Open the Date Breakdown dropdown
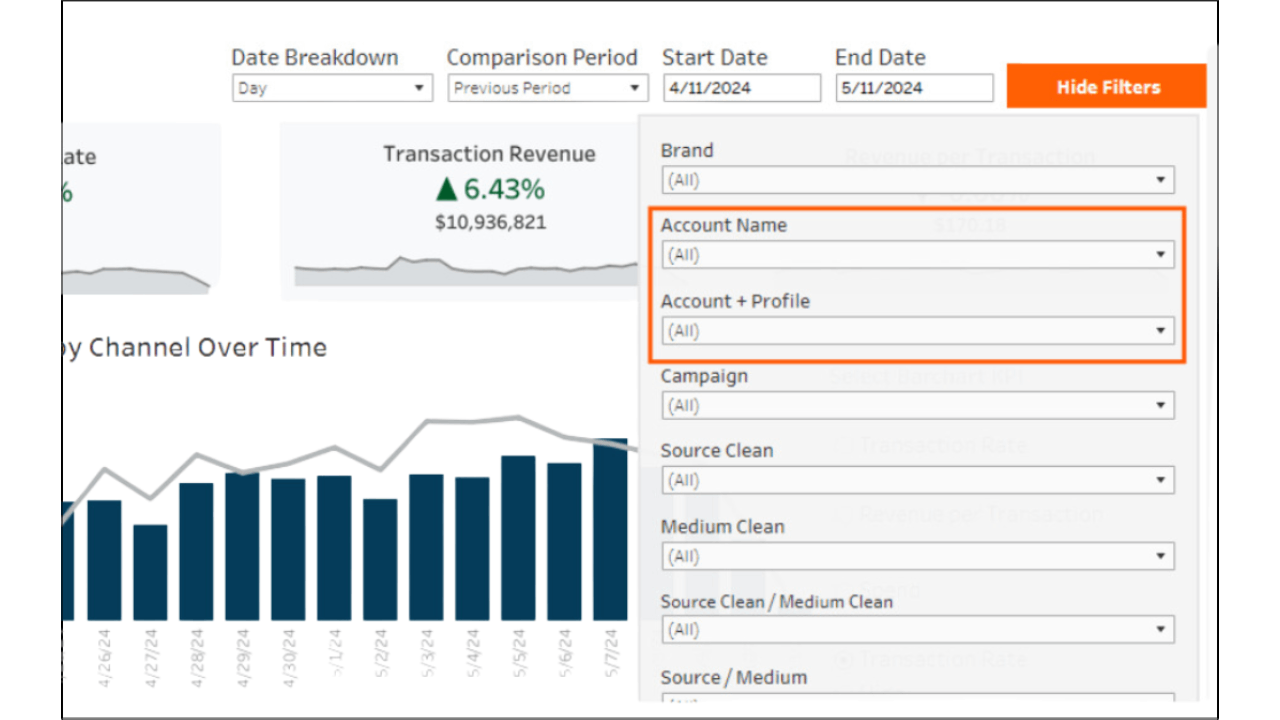The width and height of the screenshot is (1280, 720). (332, 88)
